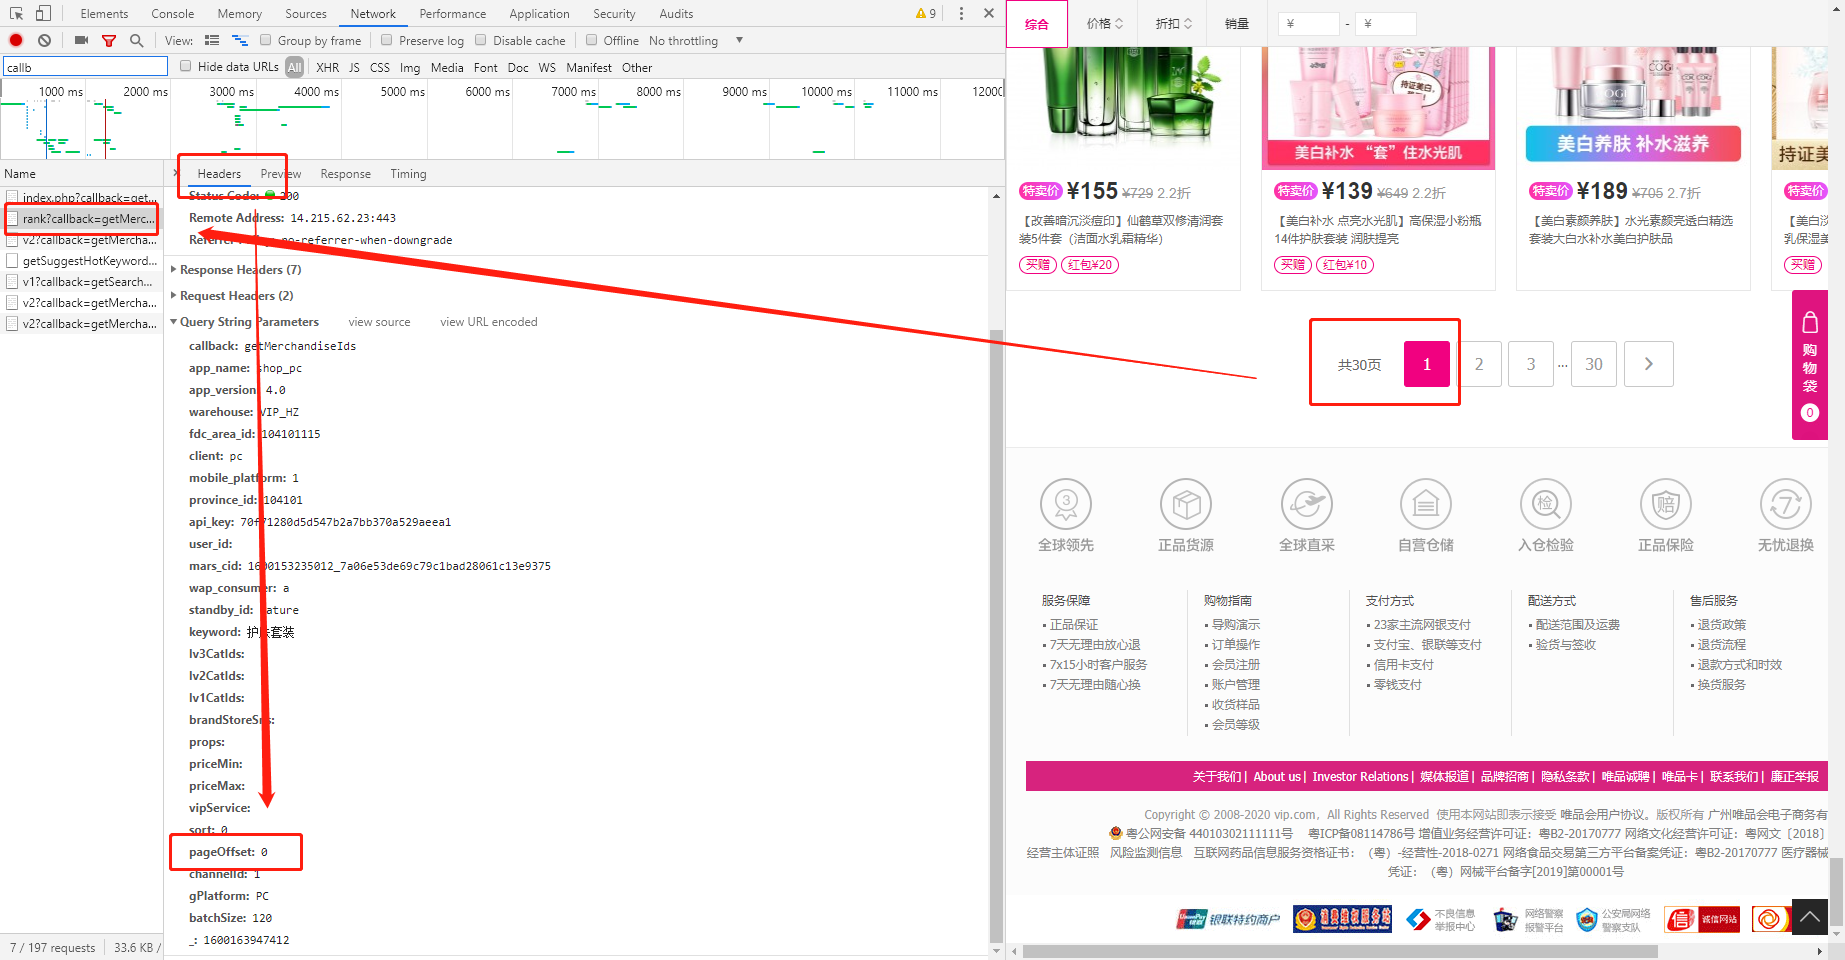This screenshot has width=1845, height=960.
Task: Go to results page 2
Action: [1479, 364]
